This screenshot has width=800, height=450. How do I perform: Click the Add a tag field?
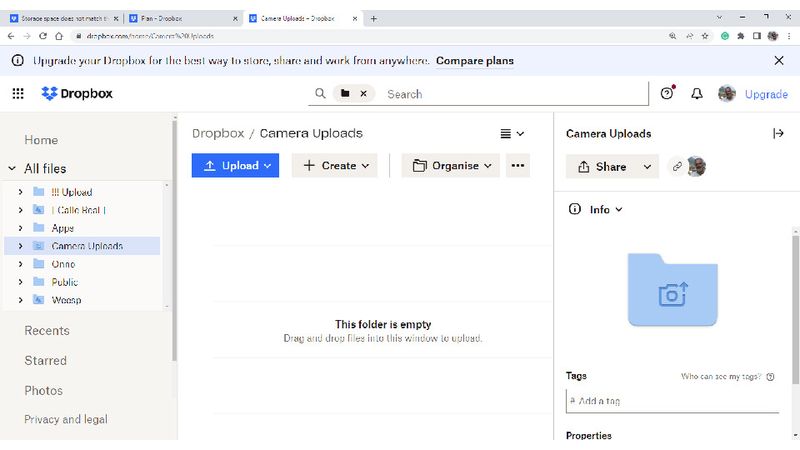click(672, 401)
